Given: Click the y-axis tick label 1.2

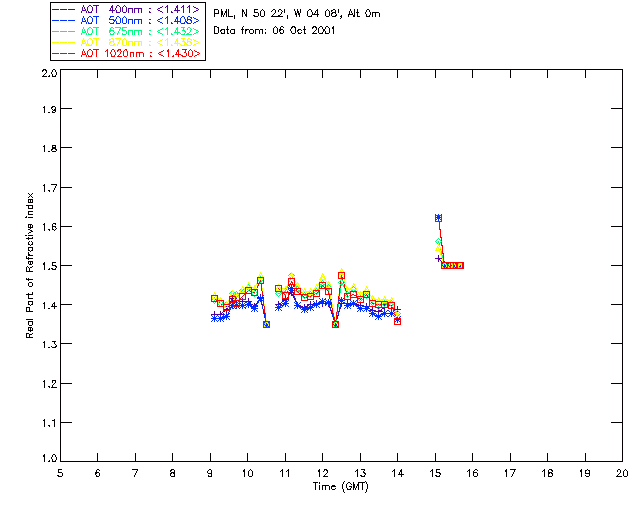Looking at the screenshot, I should point(49,384).
